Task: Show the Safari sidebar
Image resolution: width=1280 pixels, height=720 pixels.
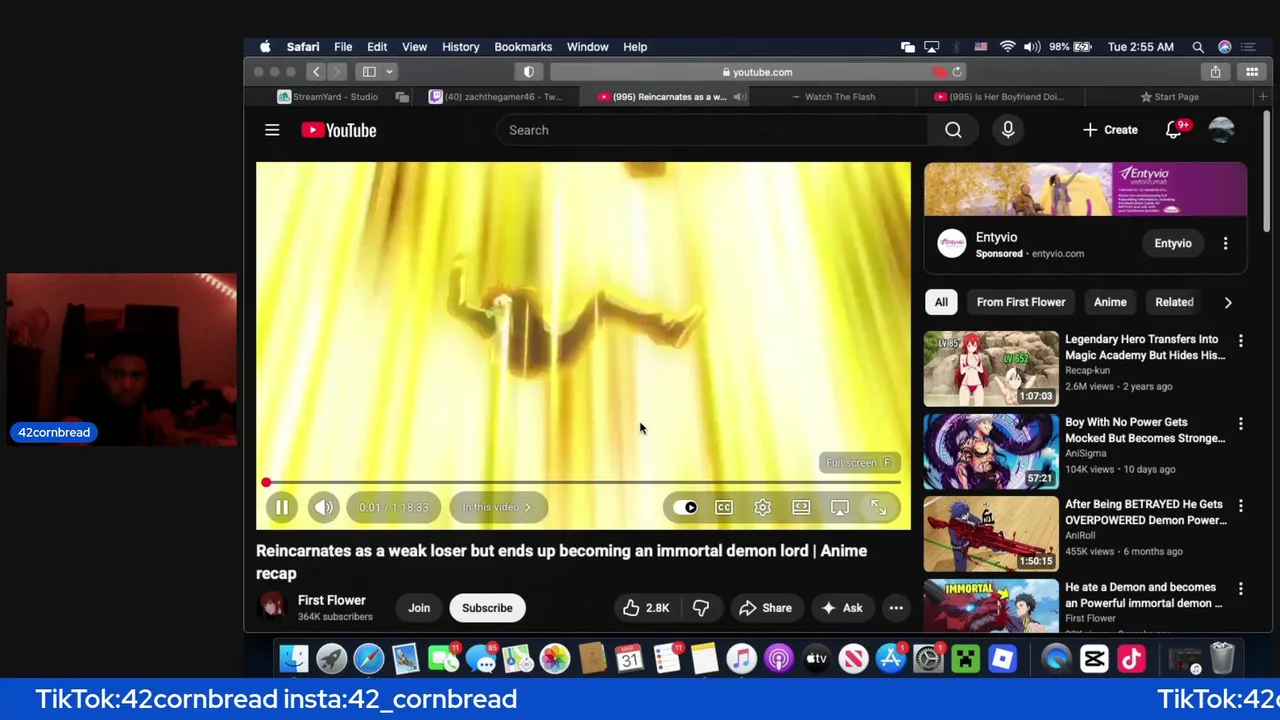Action: point(369,72)
